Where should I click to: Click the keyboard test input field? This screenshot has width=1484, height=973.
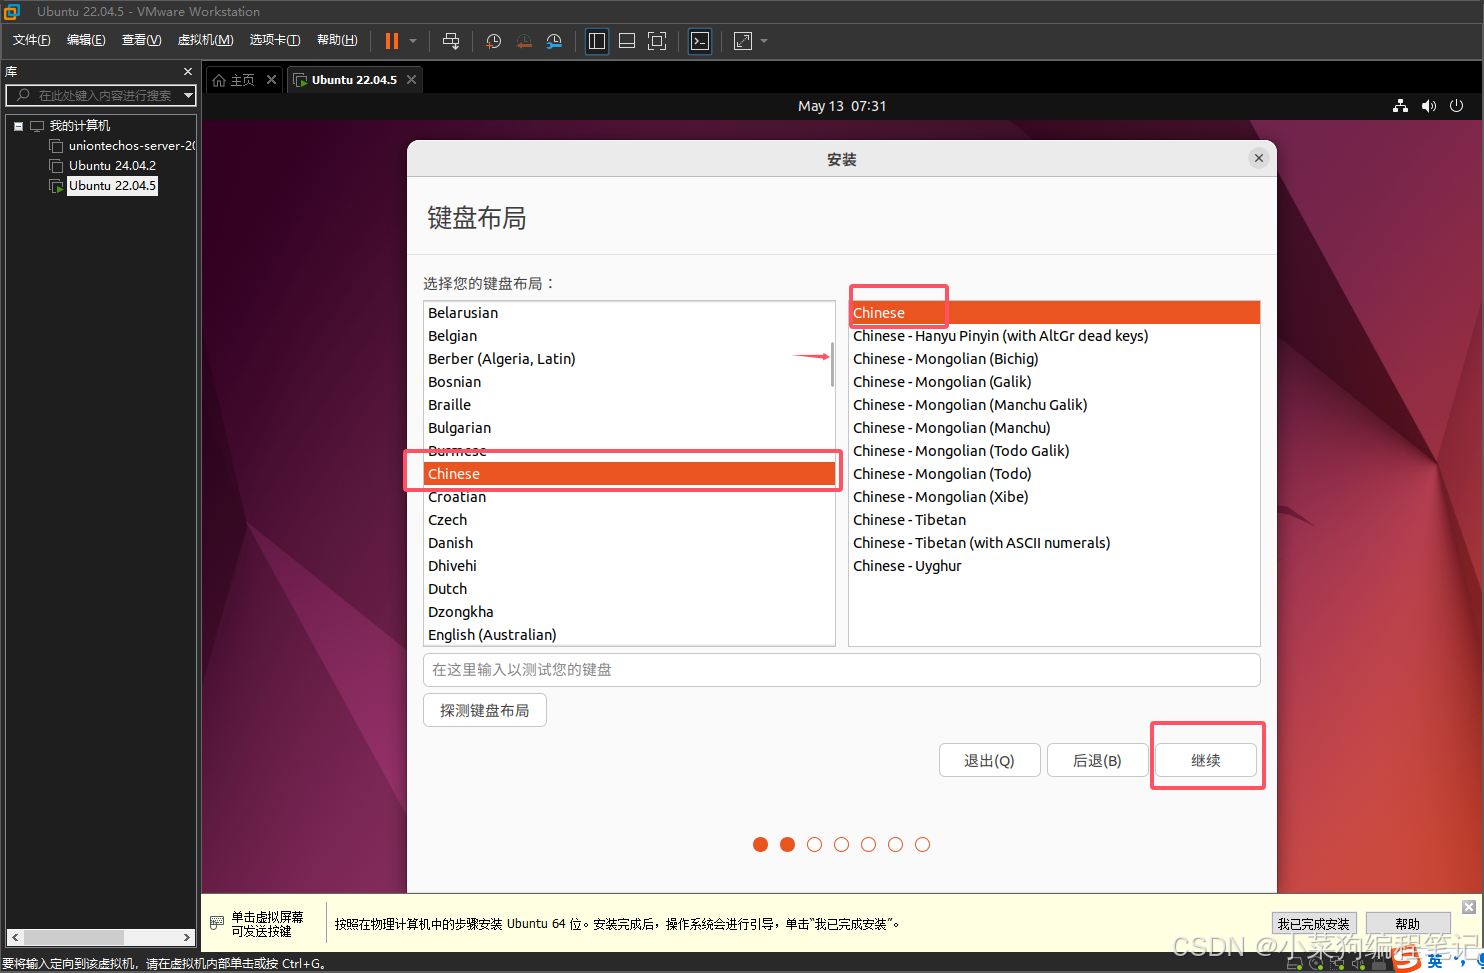click(841, 670)
